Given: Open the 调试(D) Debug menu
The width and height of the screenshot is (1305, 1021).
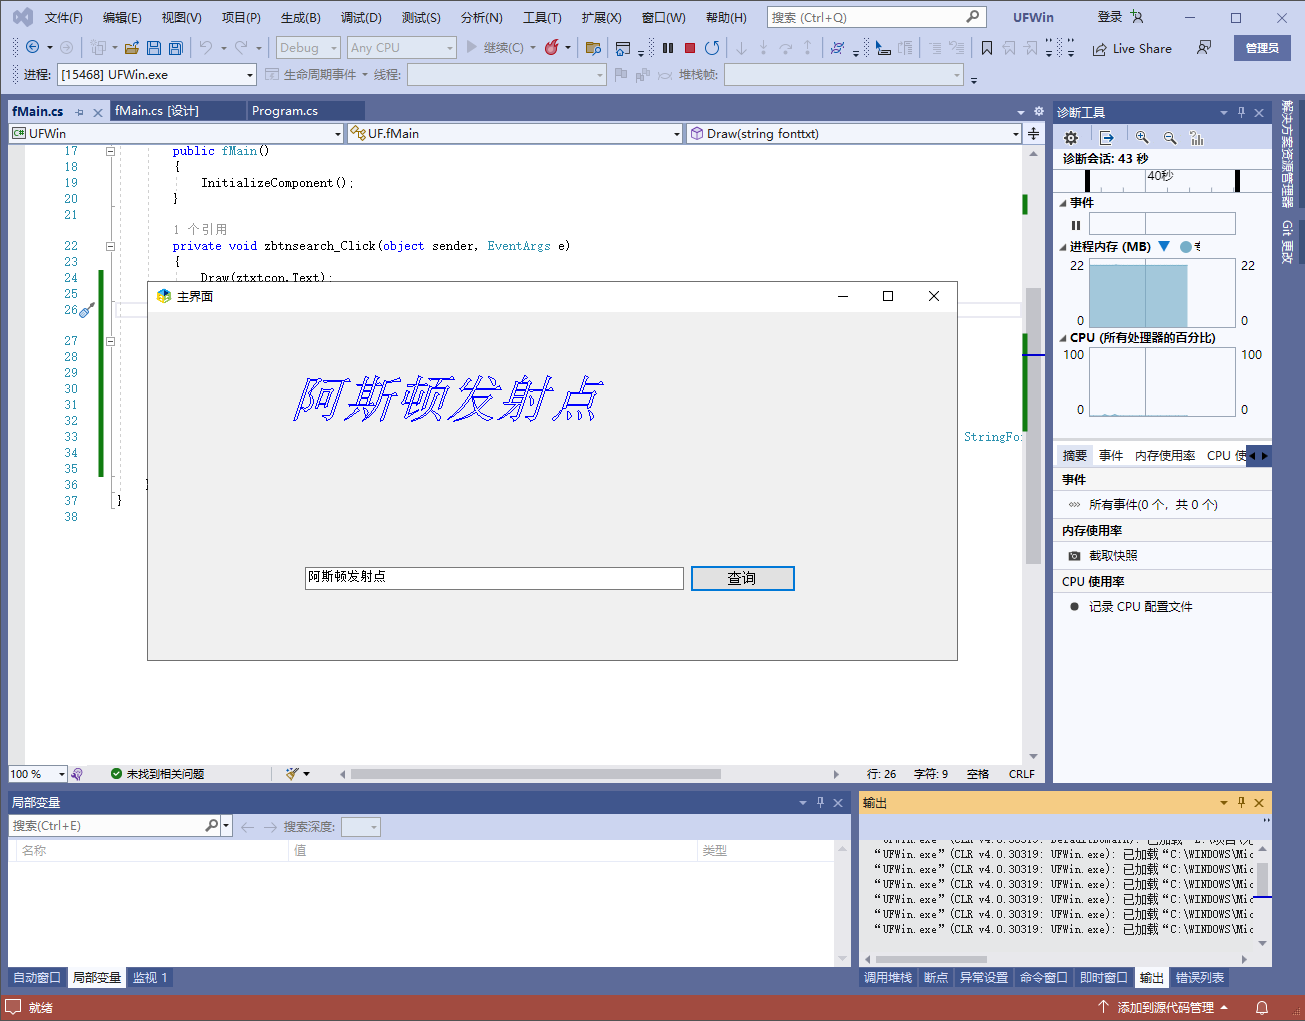Looking at the screenshot, I should 361,17.
